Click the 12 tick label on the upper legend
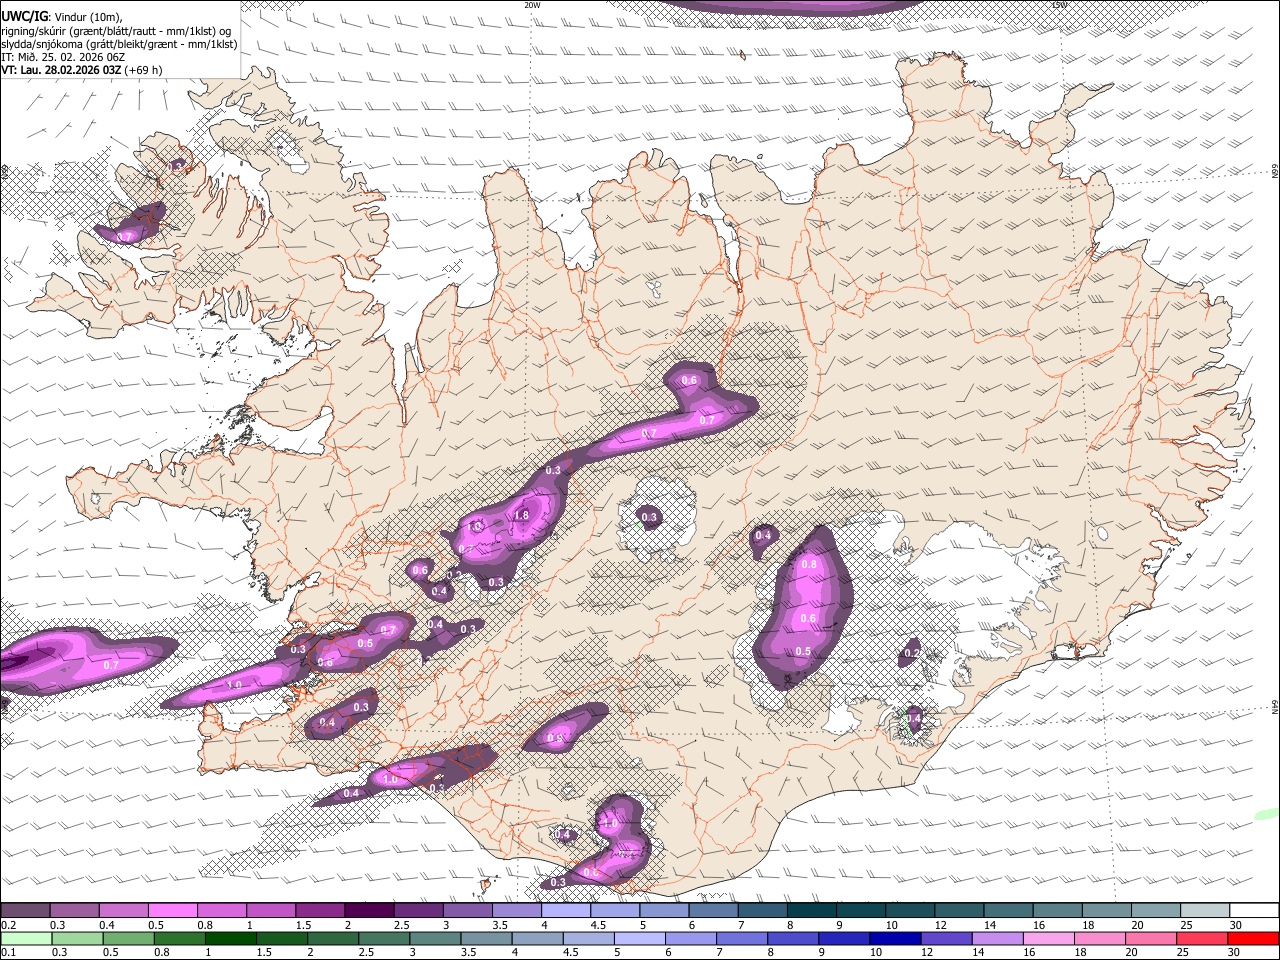1280x960 pixels. tap(942, 925)
